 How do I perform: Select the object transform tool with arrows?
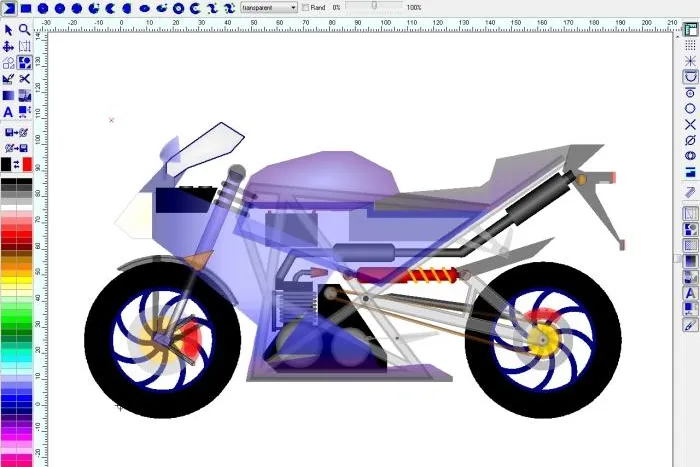25,112
